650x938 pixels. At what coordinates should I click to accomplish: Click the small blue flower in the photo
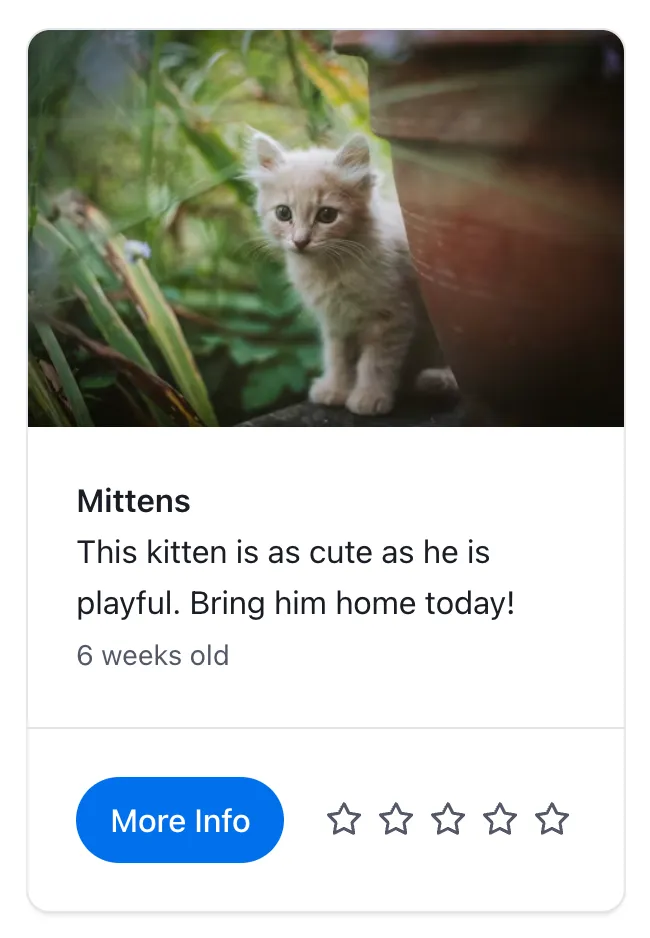coord(138,250)
